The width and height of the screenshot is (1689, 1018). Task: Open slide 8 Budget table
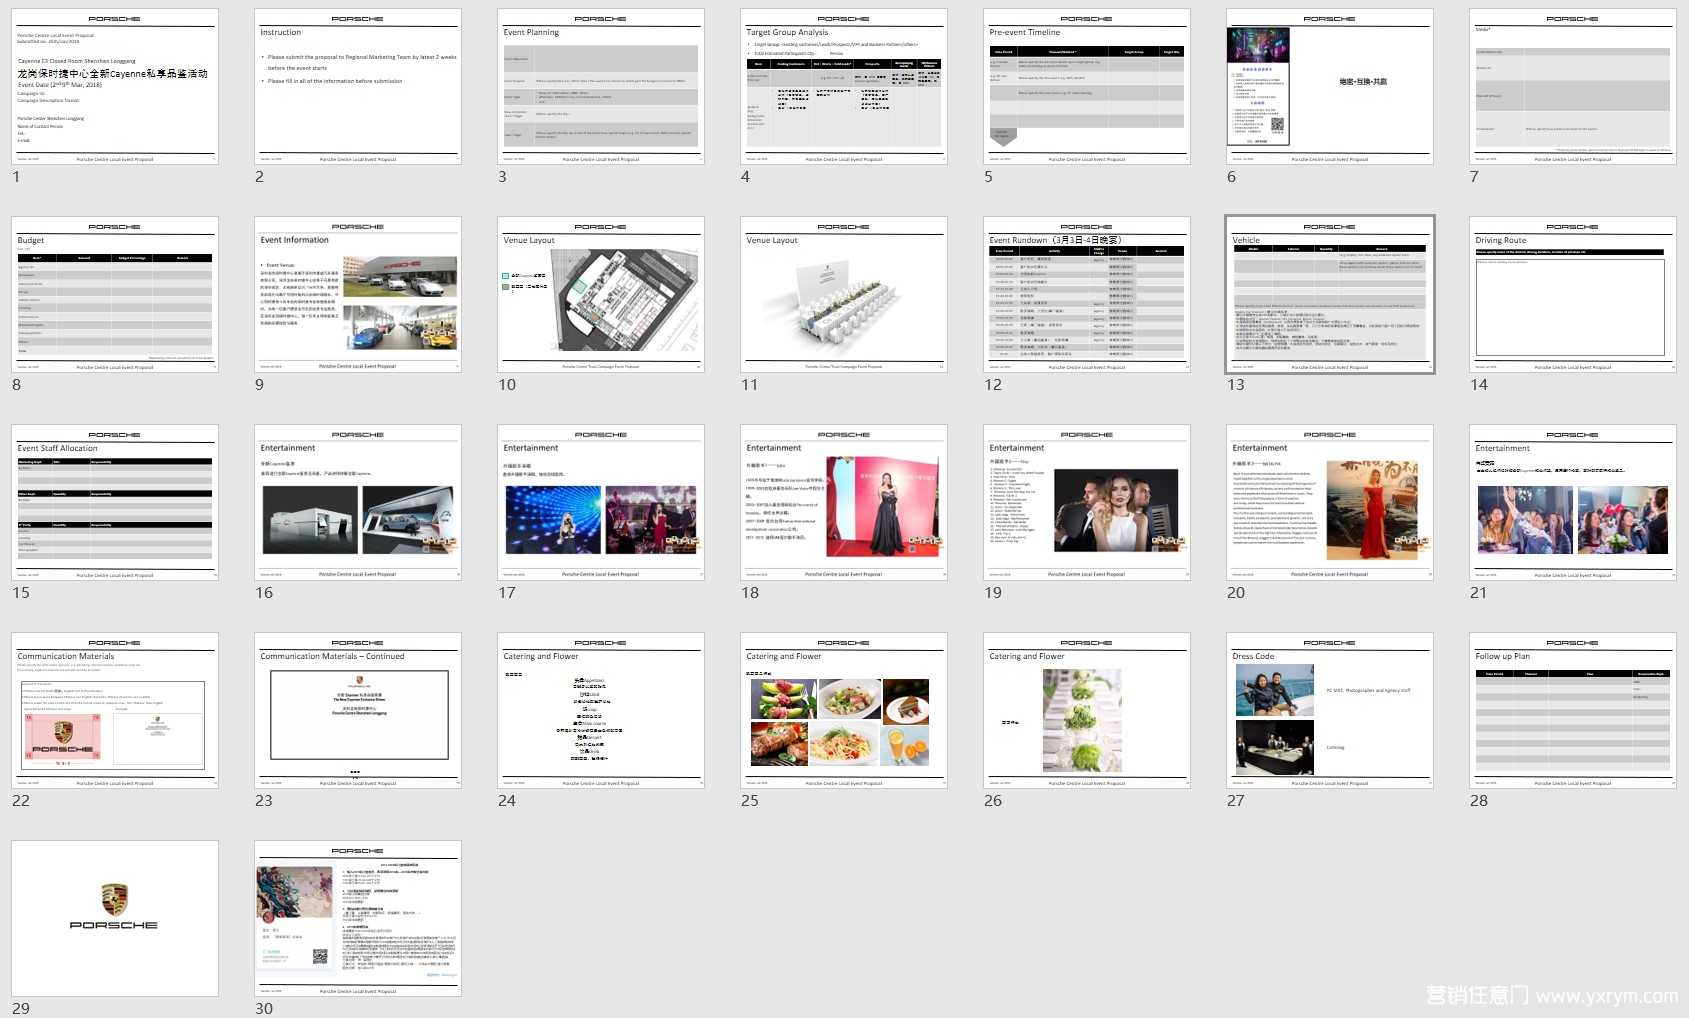pos(115,295)
